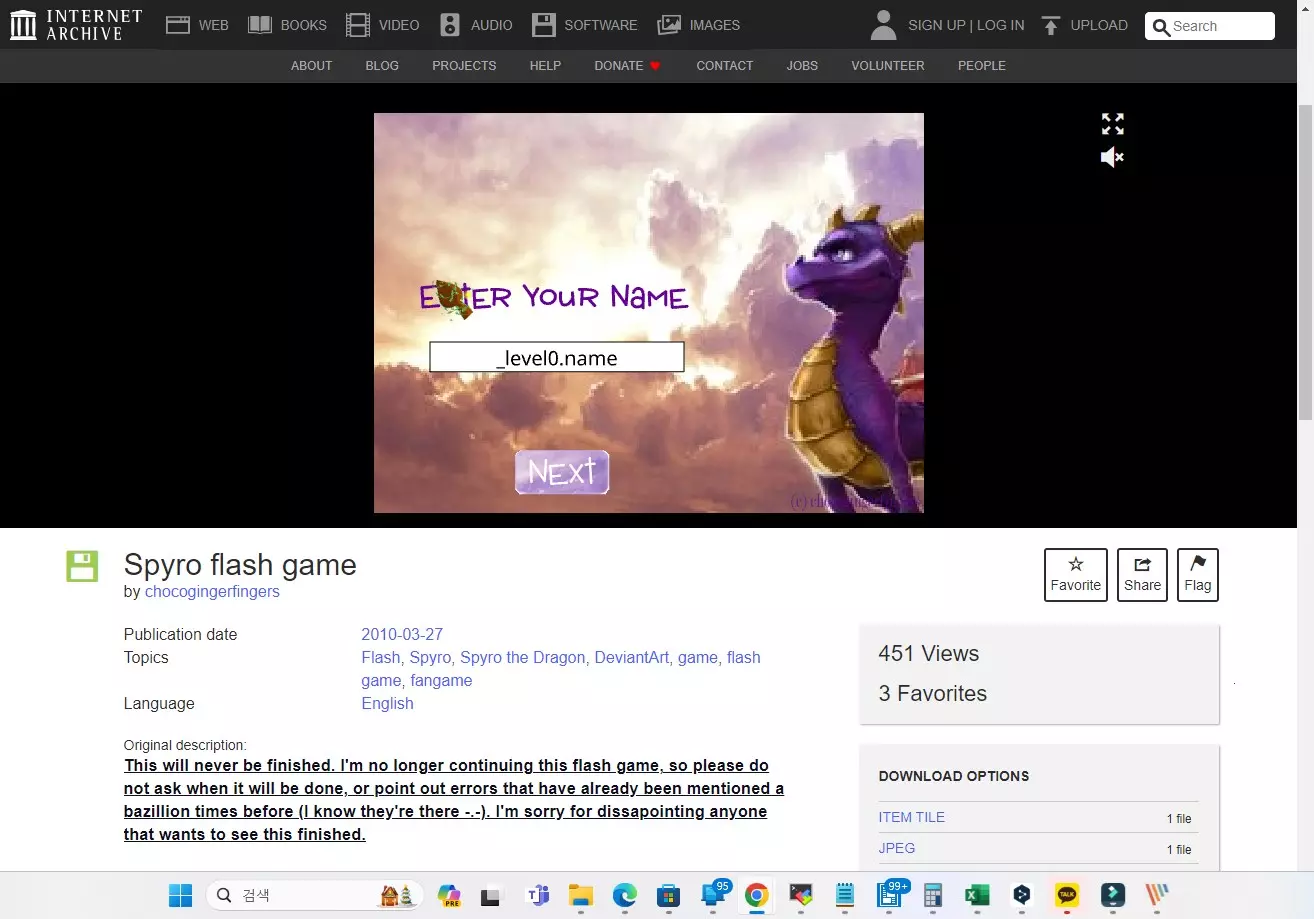Open Google Chrome from the taskbar
This screenshot has width=1314, height=919.
point(757,895)
